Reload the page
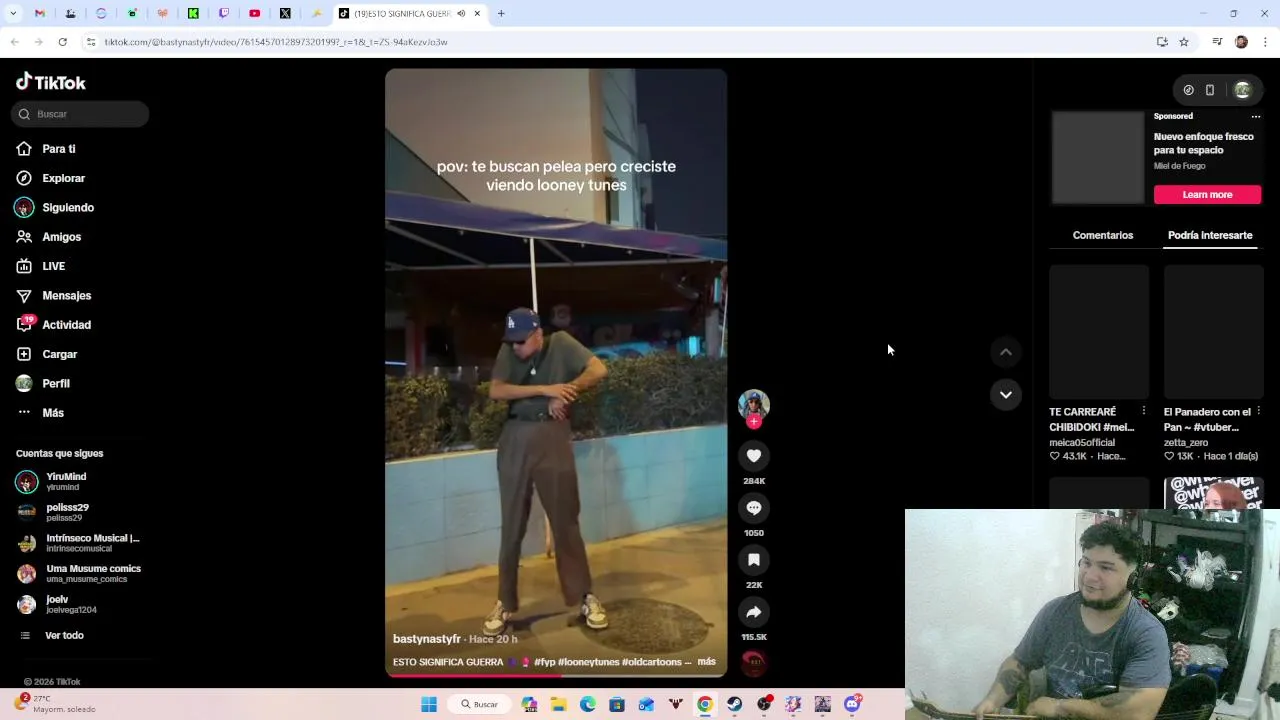Image resolution: width=1280 pixels, height=720 pixels. (x=62, y=42)
